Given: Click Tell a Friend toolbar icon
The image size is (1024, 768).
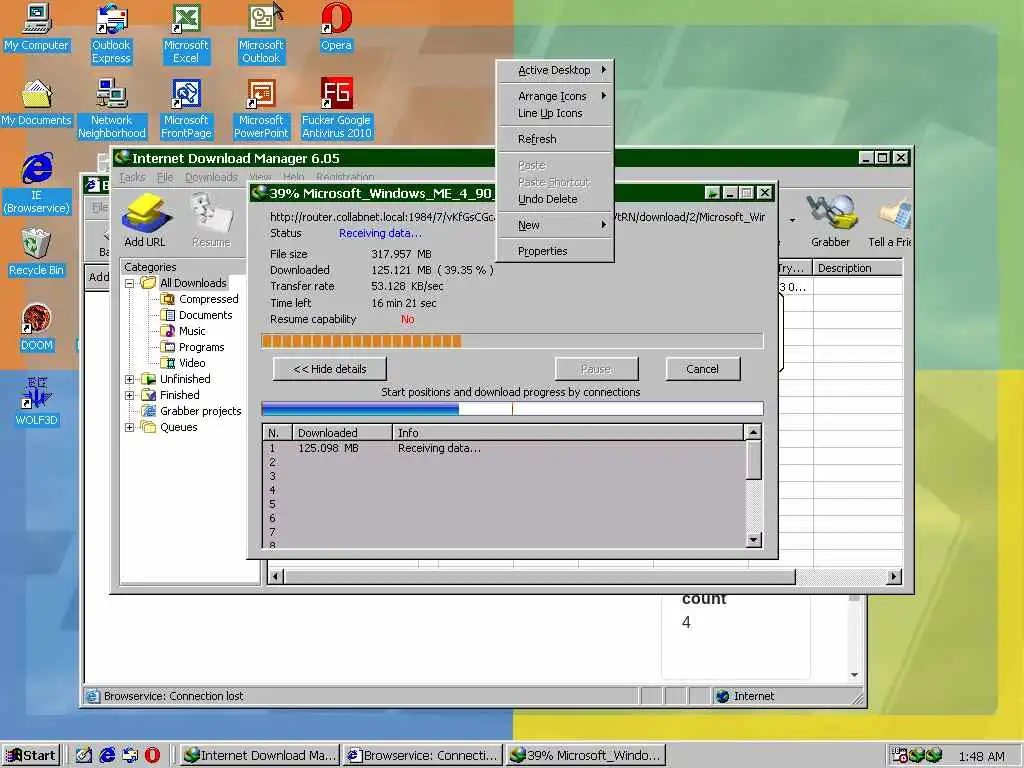Looking at the screenshot, I should (889, 221).
